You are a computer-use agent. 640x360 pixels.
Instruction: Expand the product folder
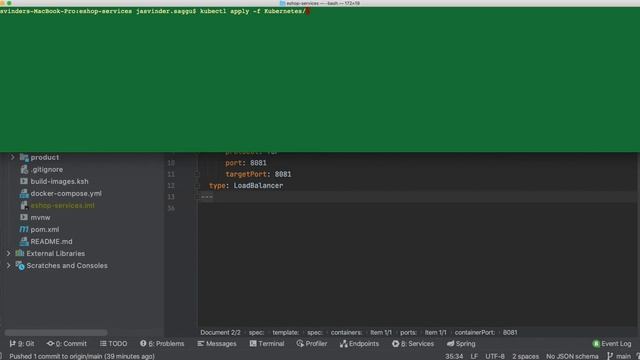(12, 157)
